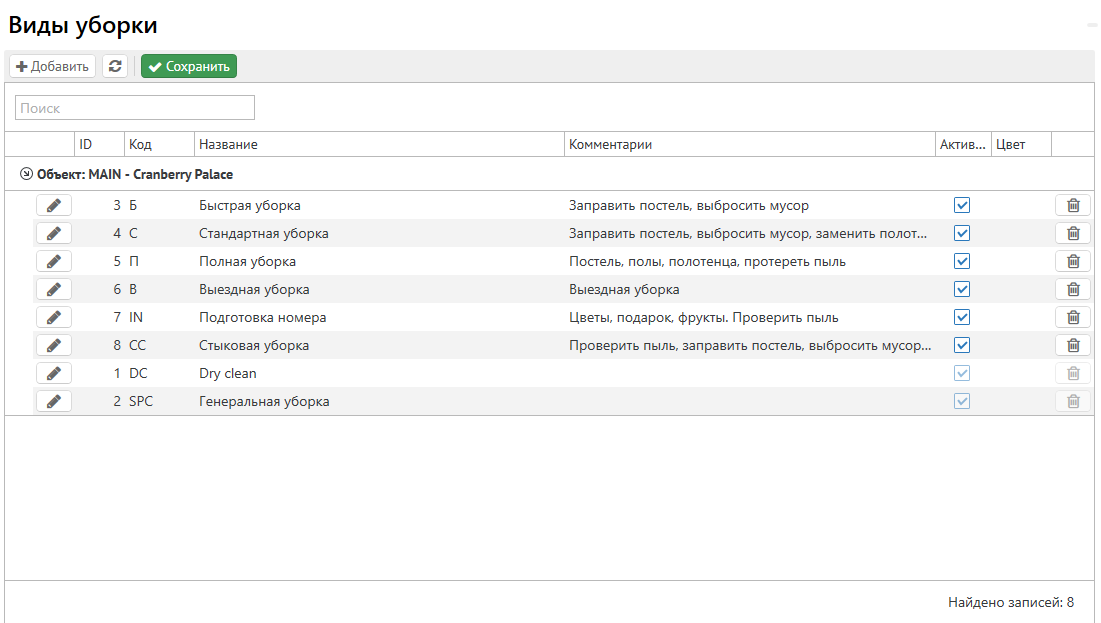The image size is (1101, 623).
Task: Click pencil icon for Генеральная уборка
Action: tap(54, 401)
